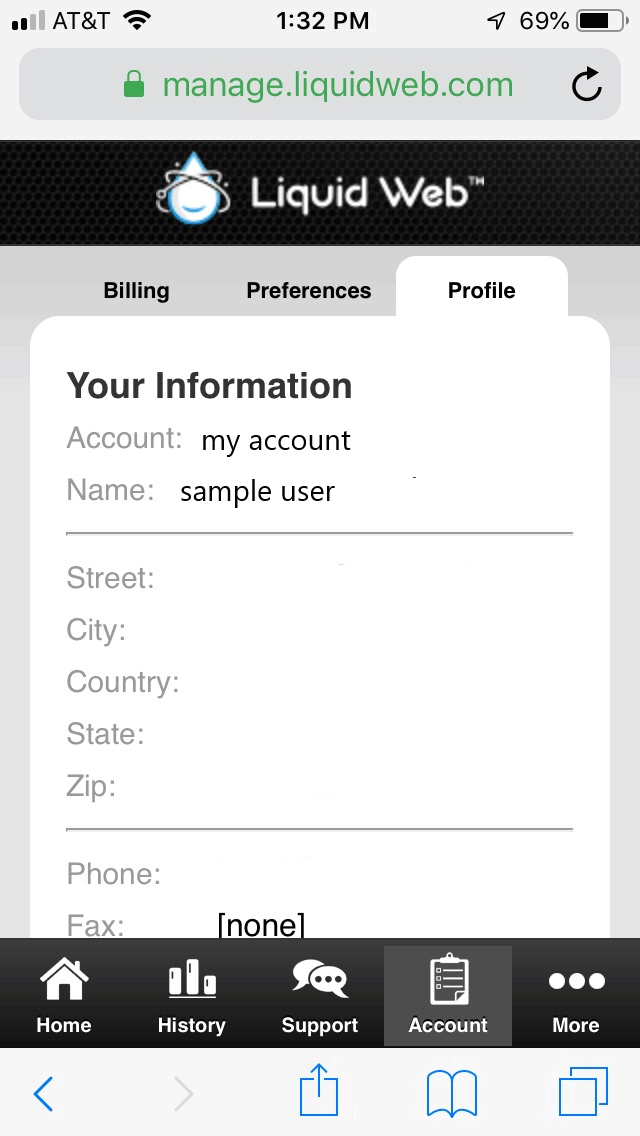Tap the Name field showing sample user
The height and width of the screenshot is (1136, 640).
[256, 490]
